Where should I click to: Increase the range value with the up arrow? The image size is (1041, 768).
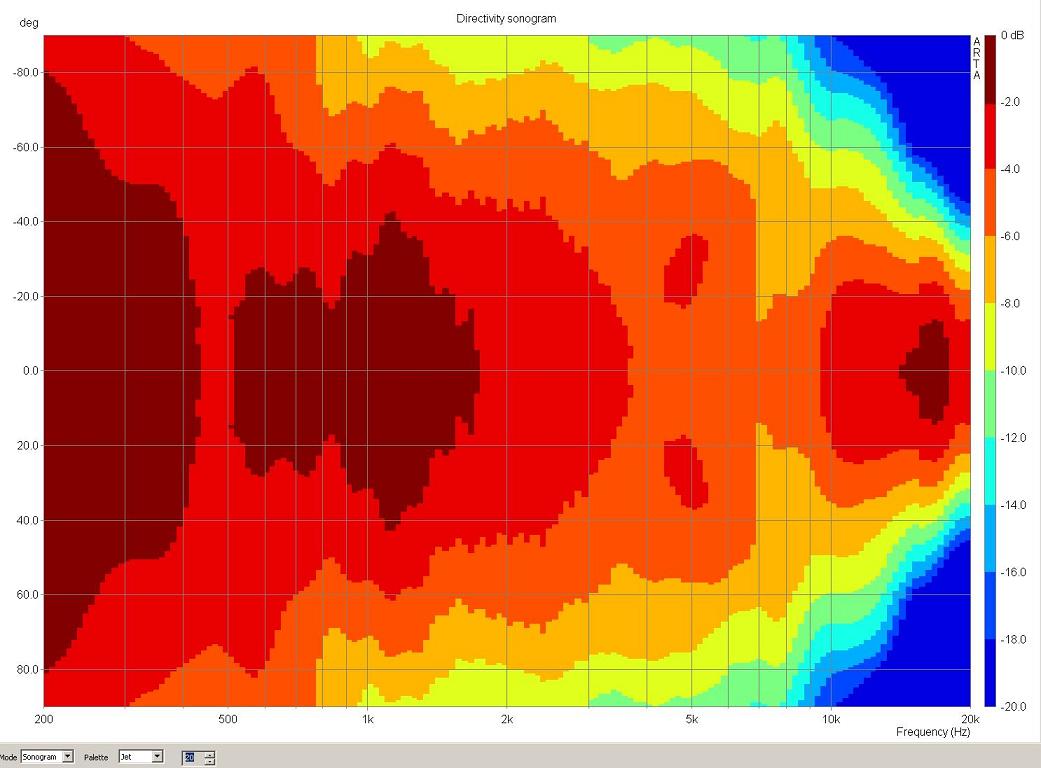pyautogui.click(x=209, y=754)
